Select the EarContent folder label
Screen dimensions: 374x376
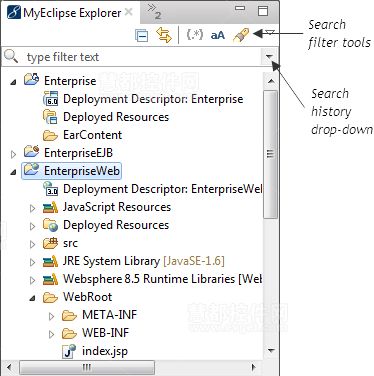tap(93, 135)
